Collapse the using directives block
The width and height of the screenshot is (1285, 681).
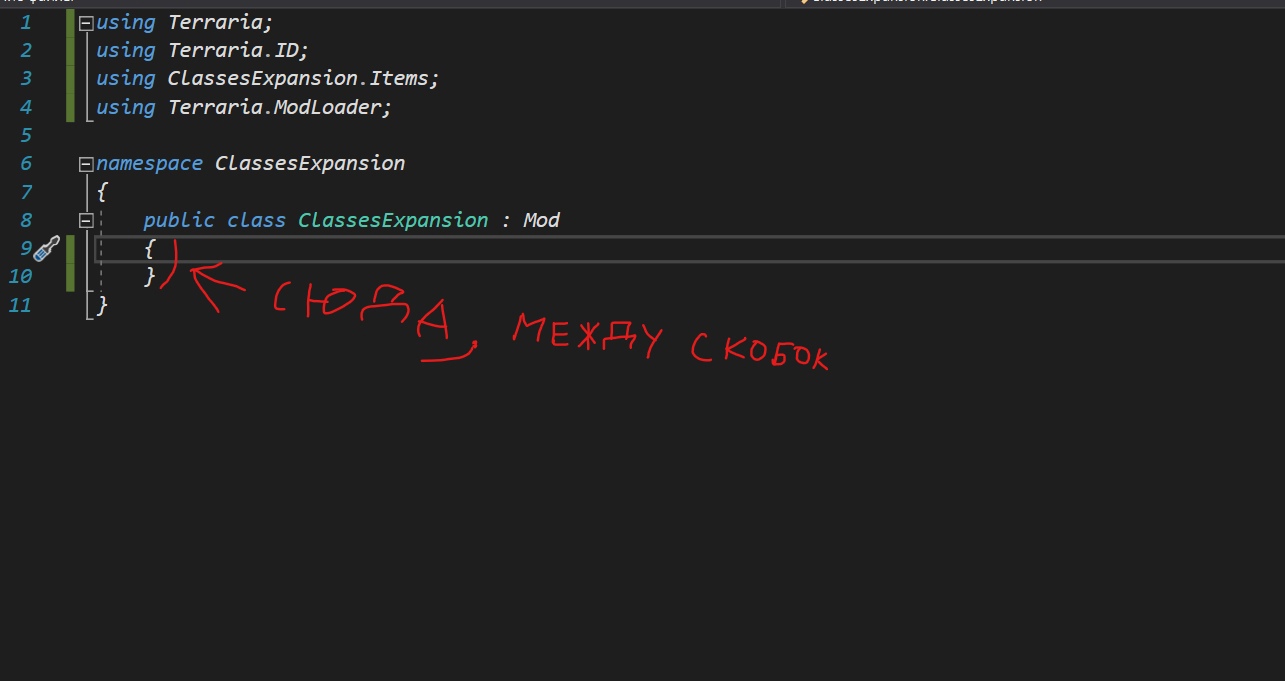[x=85, y=22]
